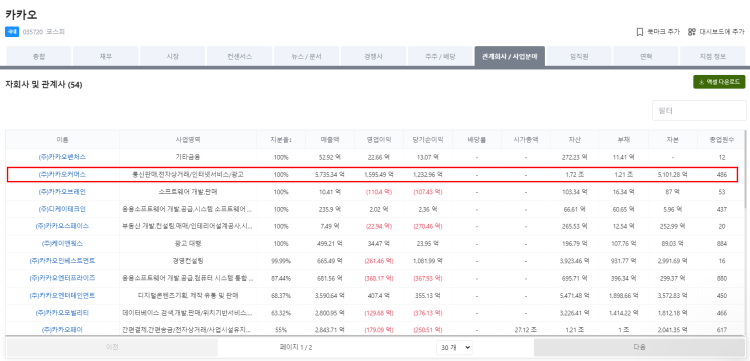Sort by the 매출액 column header
The image size is (750, 361).
[330, 140]
